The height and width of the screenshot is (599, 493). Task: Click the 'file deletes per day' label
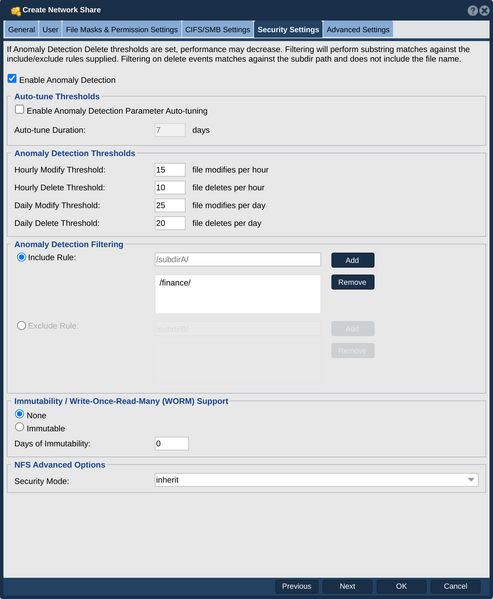point(226,223)
